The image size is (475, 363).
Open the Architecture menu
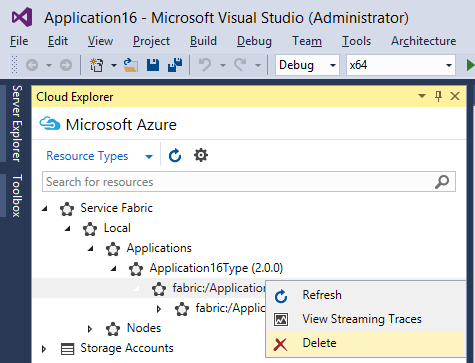(424, 41)
